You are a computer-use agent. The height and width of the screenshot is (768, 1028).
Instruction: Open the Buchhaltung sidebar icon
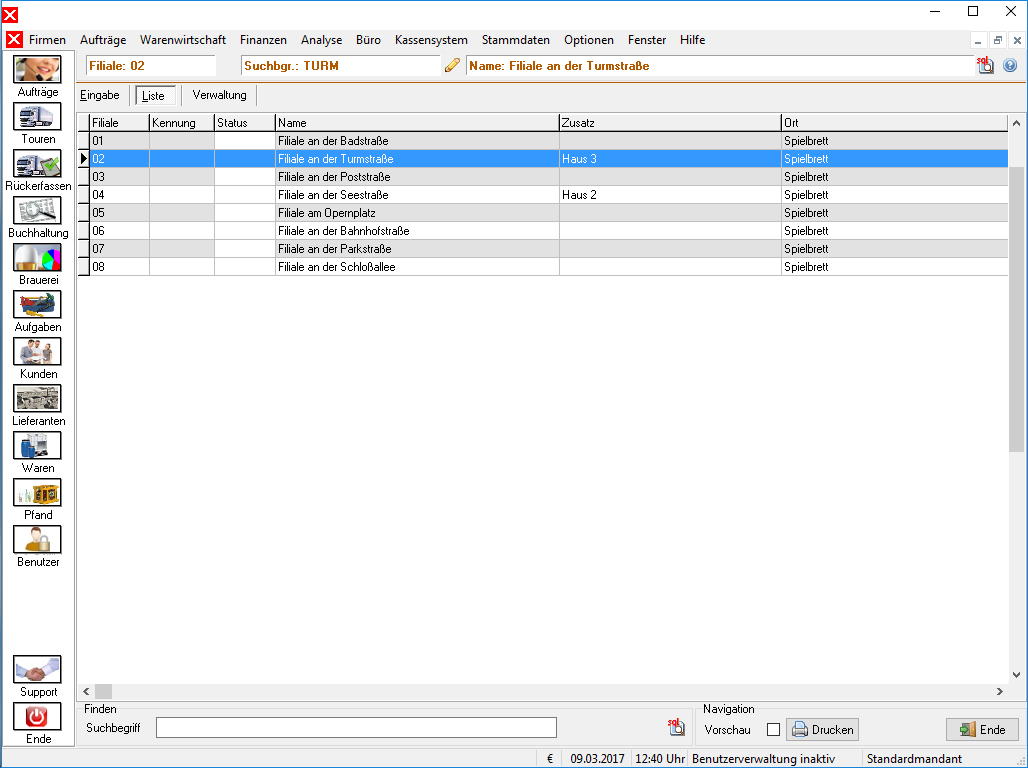(37, 211)
